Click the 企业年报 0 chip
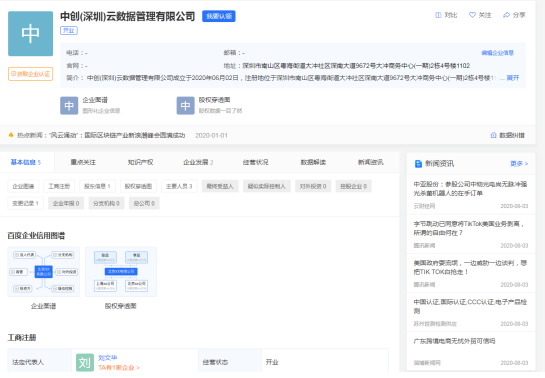Image resolution: width=545 pixels, height=378 pixels. [66, 203]
